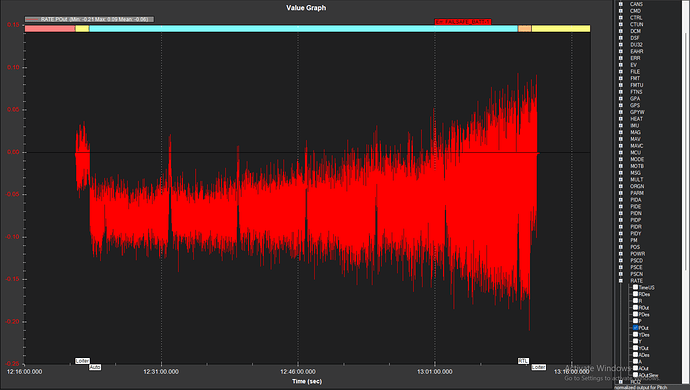Viewport: 690px width, 390px height.
Task: Expand the IMU tree node
Action: tap(621, 125)
